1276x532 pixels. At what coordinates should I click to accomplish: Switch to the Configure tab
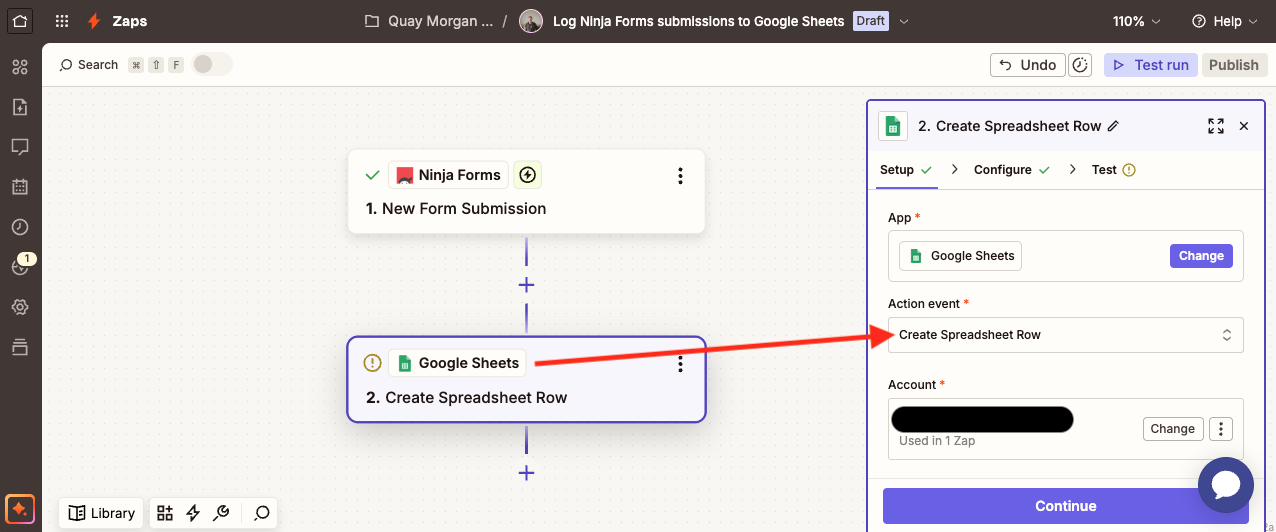point(1012,170)
